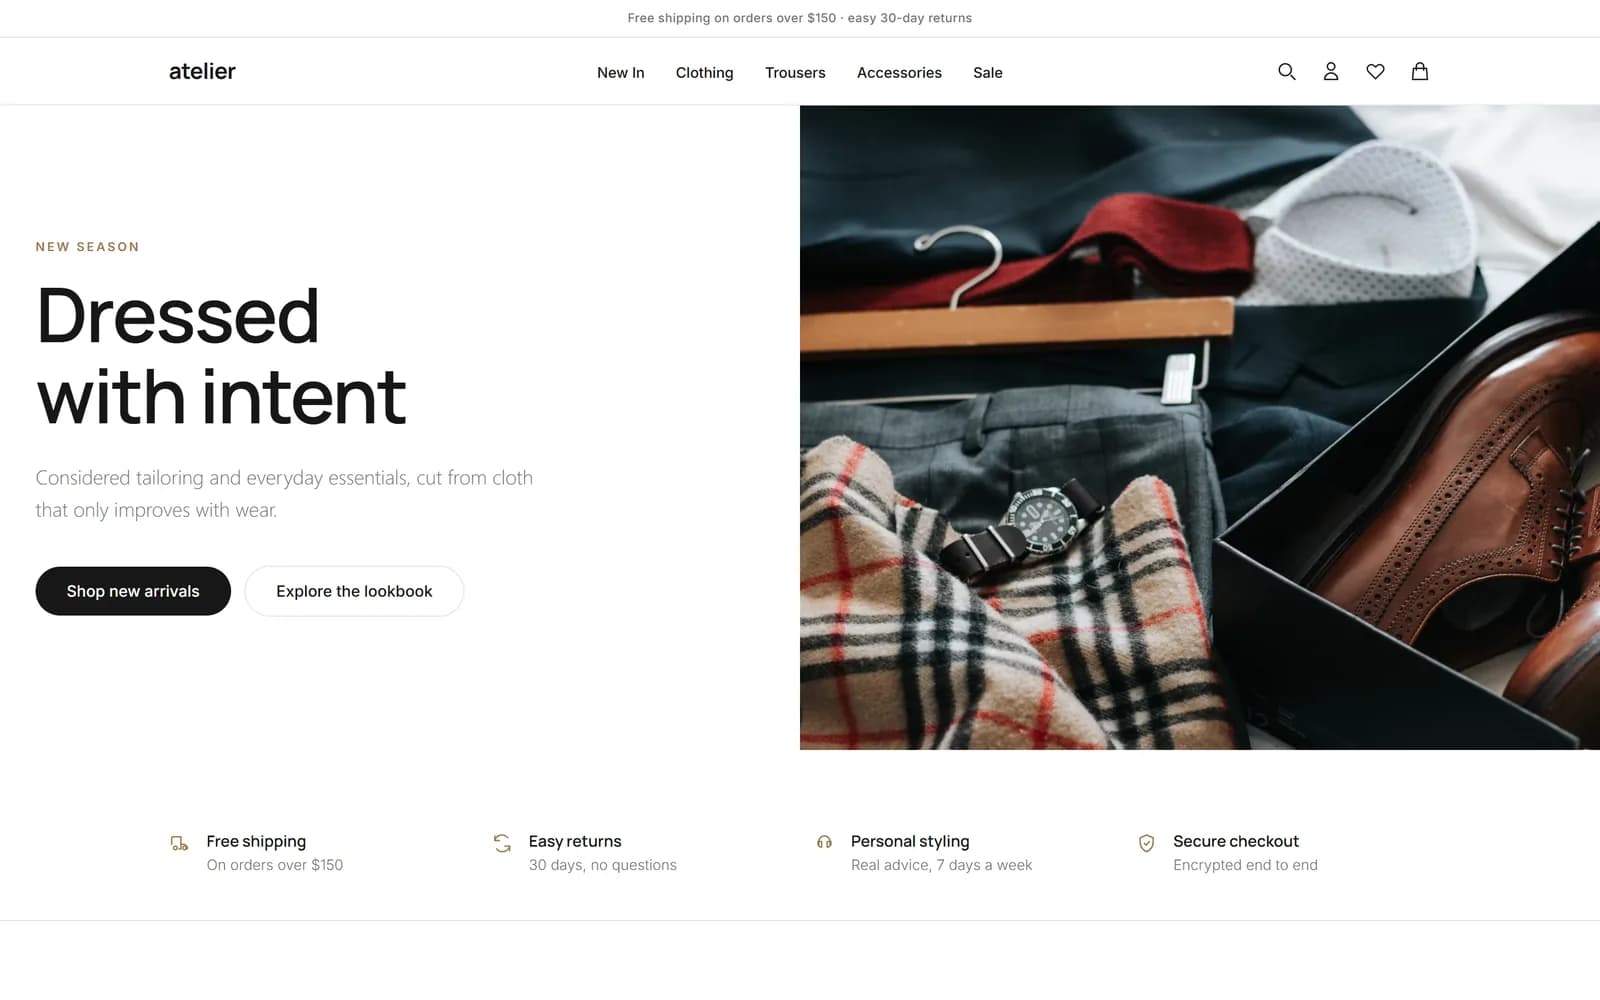1600x1000 pixels.
Task: Click the Explore the lookbook button
Action: (354, 591)
